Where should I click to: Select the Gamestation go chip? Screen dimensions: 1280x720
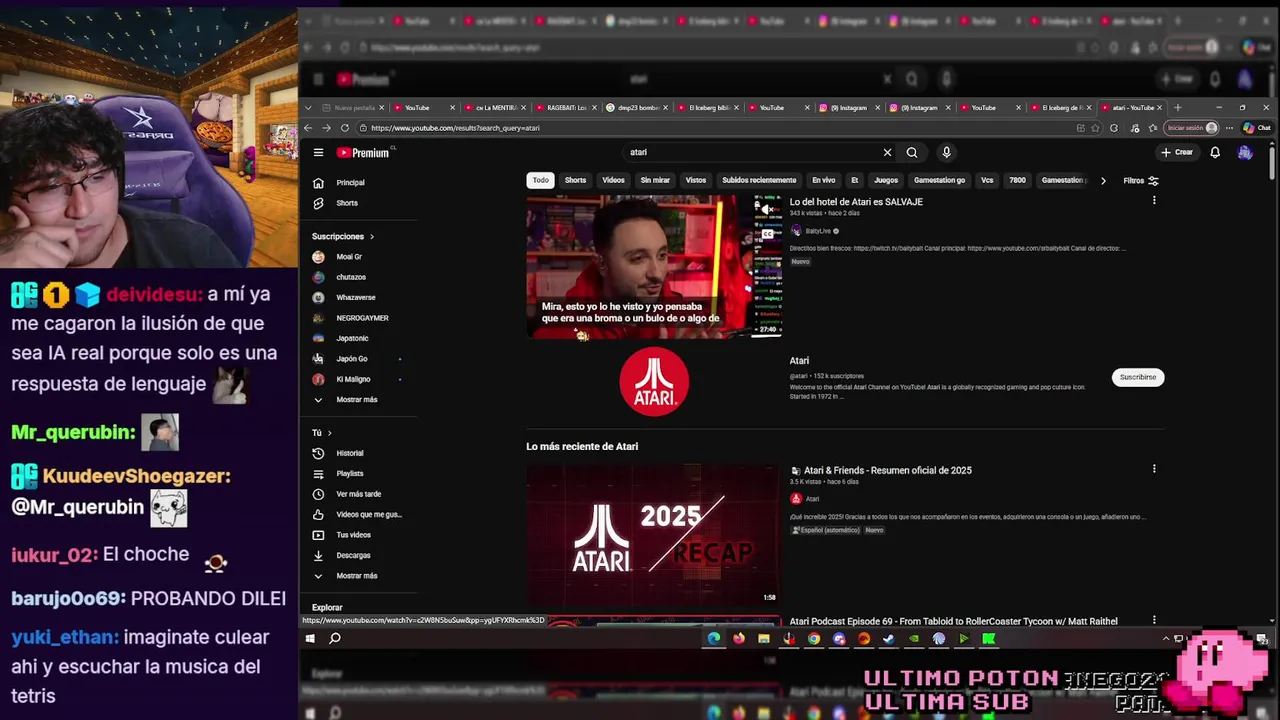coord(940,181)
